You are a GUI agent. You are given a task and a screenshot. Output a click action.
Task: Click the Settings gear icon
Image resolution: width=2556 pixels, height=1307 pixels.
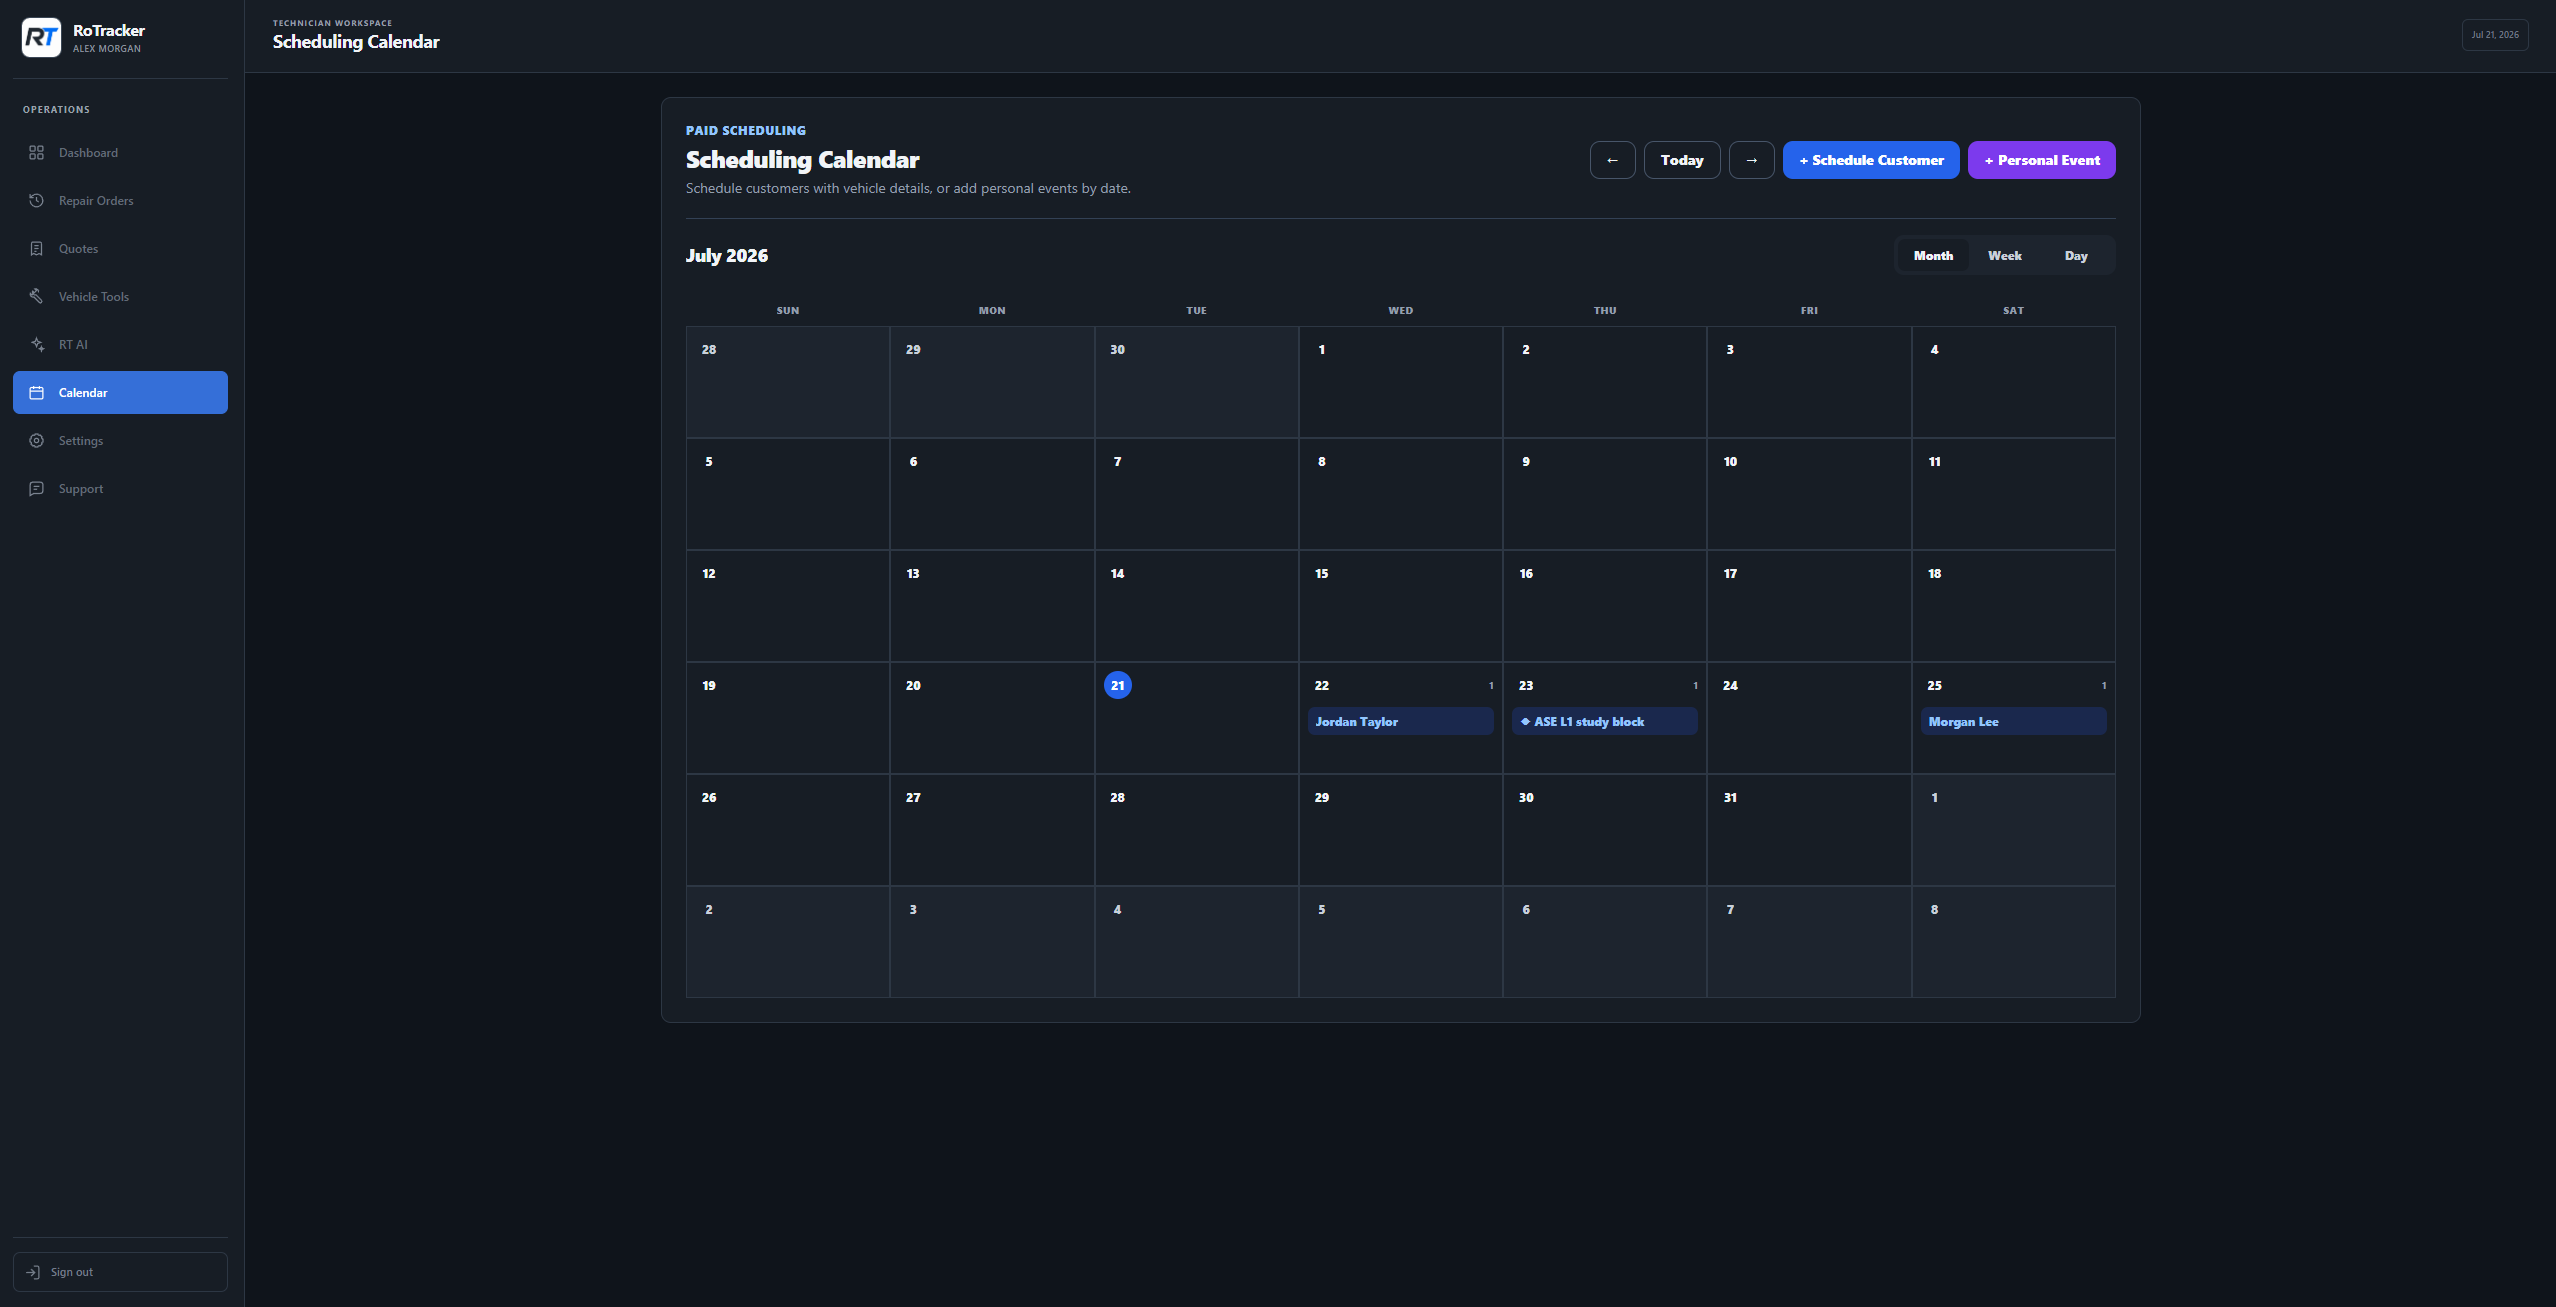click(37, 441)
